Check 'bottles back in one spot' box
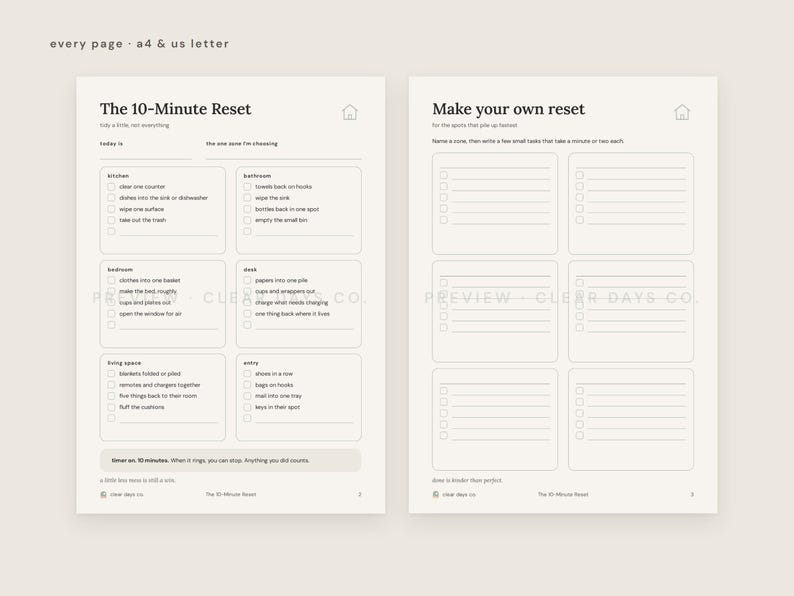 click(247, 209)
